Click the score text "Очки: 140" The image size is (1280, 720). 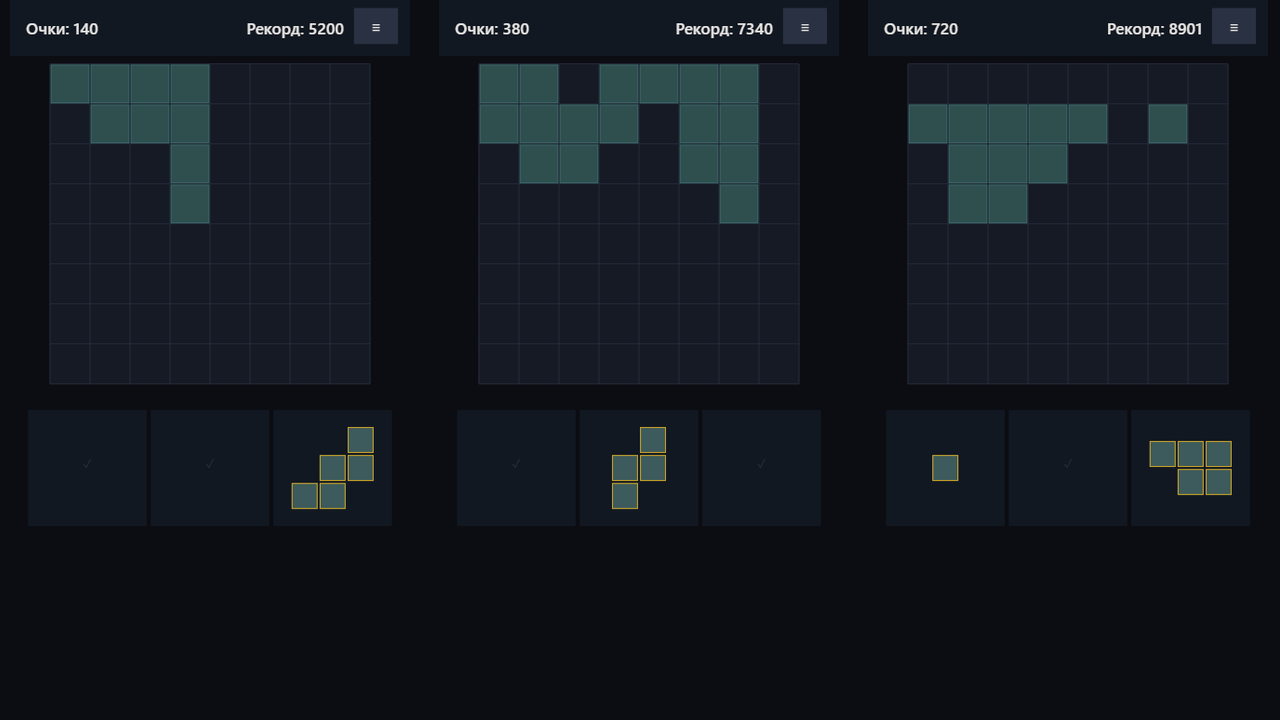tap(62, 29)
